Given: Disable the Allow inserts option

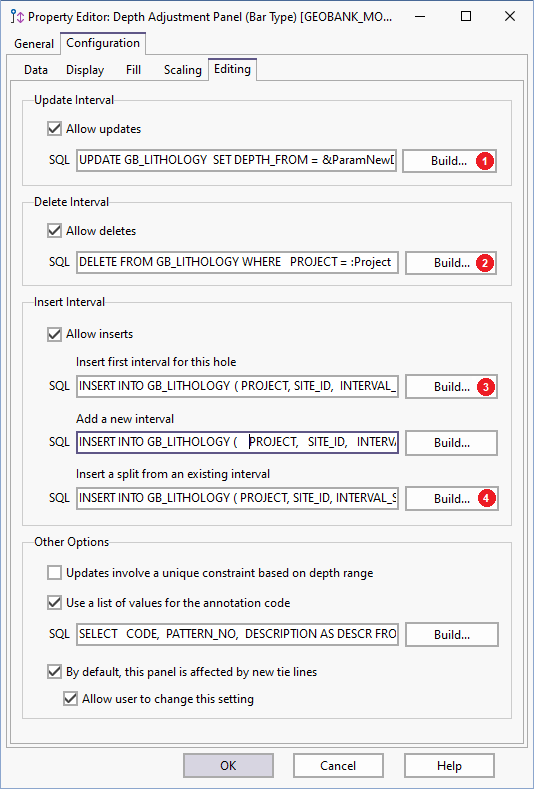Looking at the screenshot, I should coord(54,334).
